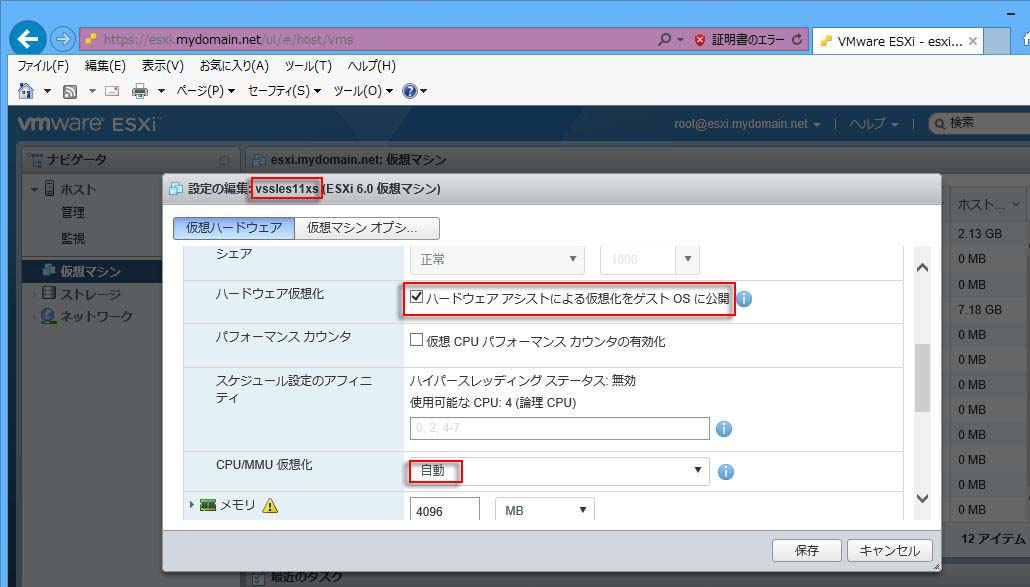Click the green memory chip icon
This screenshot has width=1030, height=587.
point(208,505)
